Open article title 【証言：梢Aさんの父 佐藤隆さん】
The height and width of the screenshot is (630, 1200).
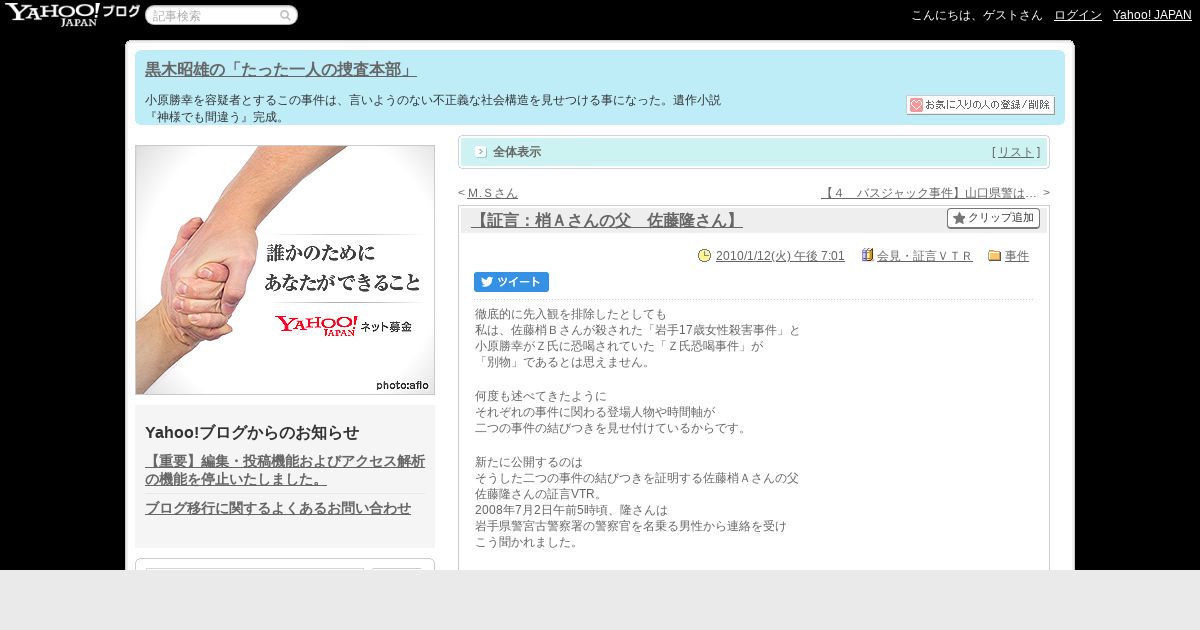(607, 220)
